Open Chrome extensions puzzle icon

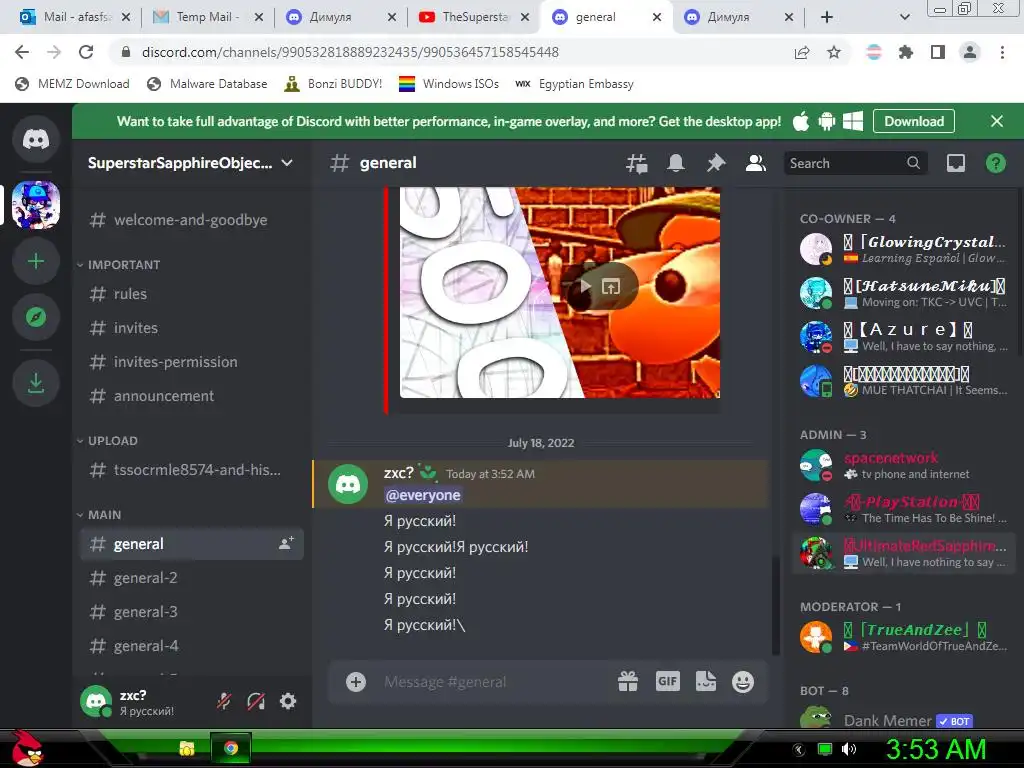point(905,52)
